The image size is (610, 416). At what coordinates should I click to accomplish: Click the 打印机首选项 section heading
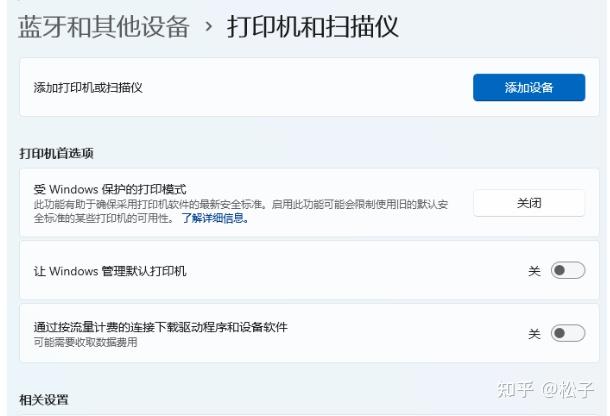56,153
